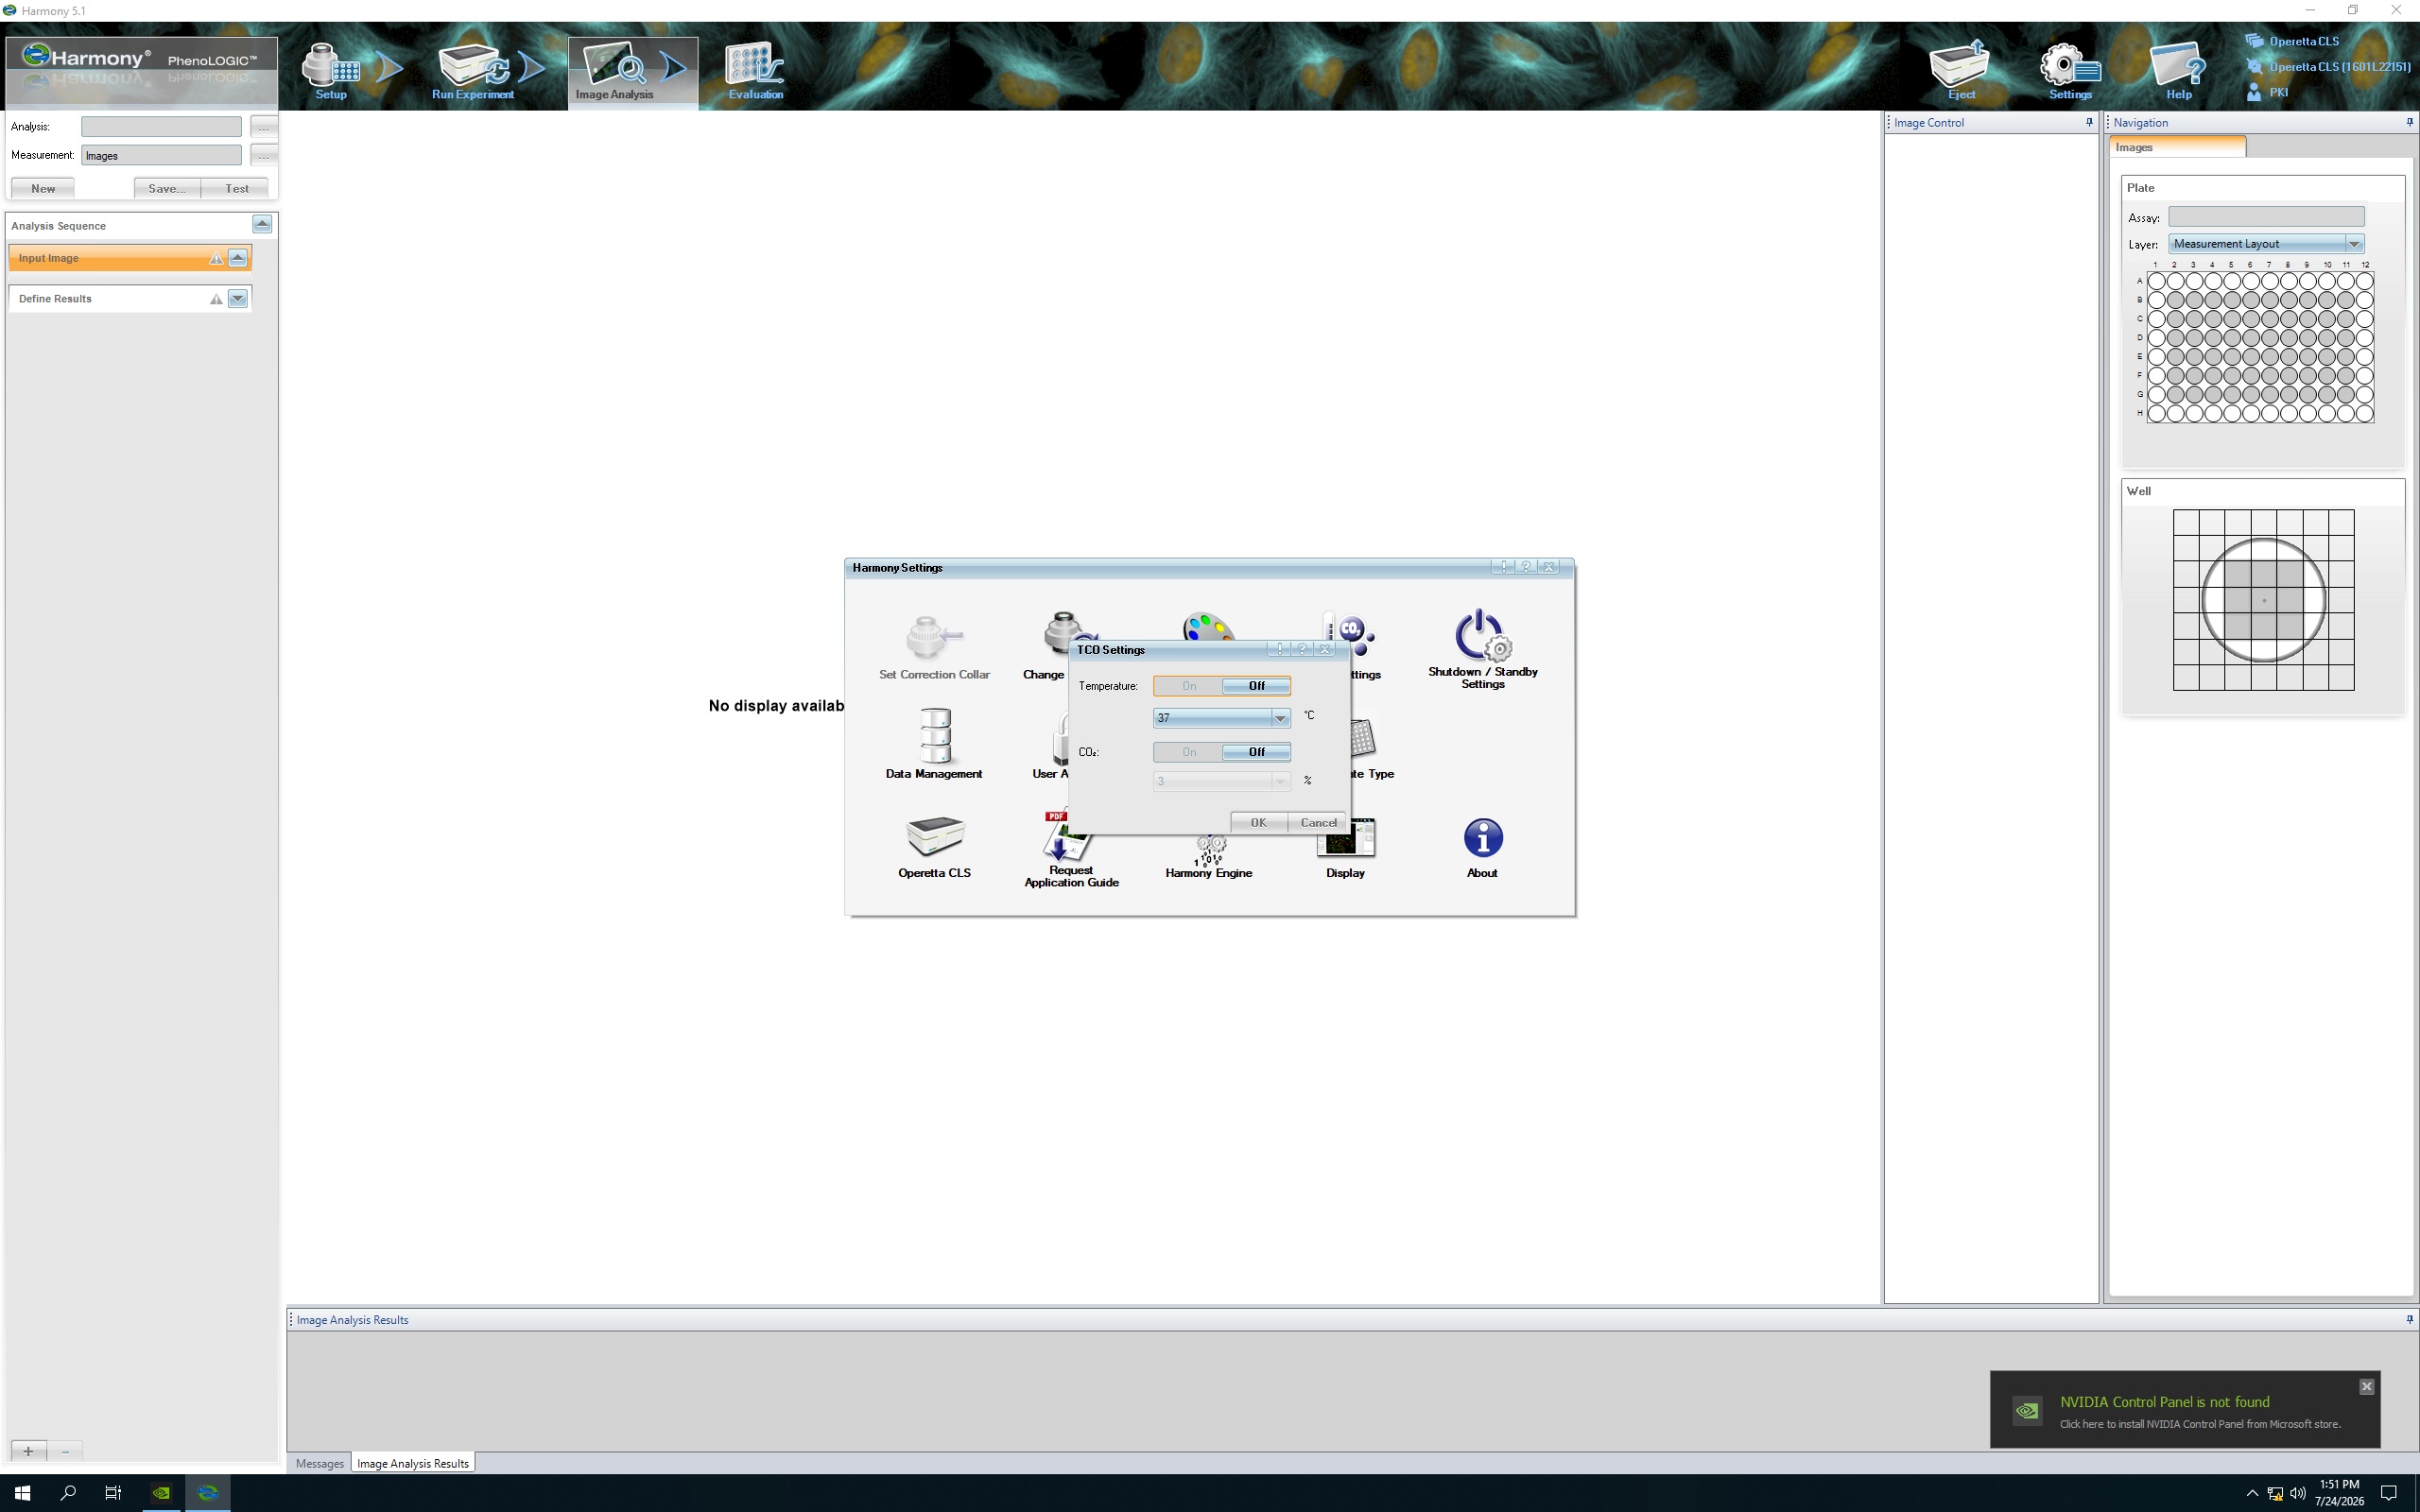Image resolution: width=2420 pixels, height=1512 pixels.
Task: Open Shutdown / Standby Settings icon
Action: coord(1482,648)
